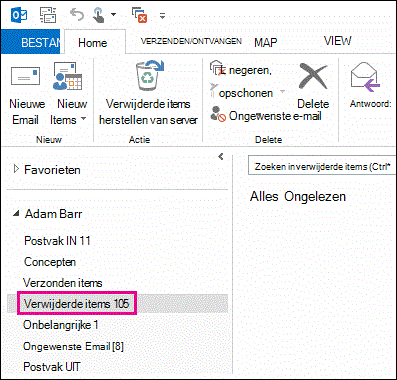Click the Undo arrow icon

click(x=77, y=15)
